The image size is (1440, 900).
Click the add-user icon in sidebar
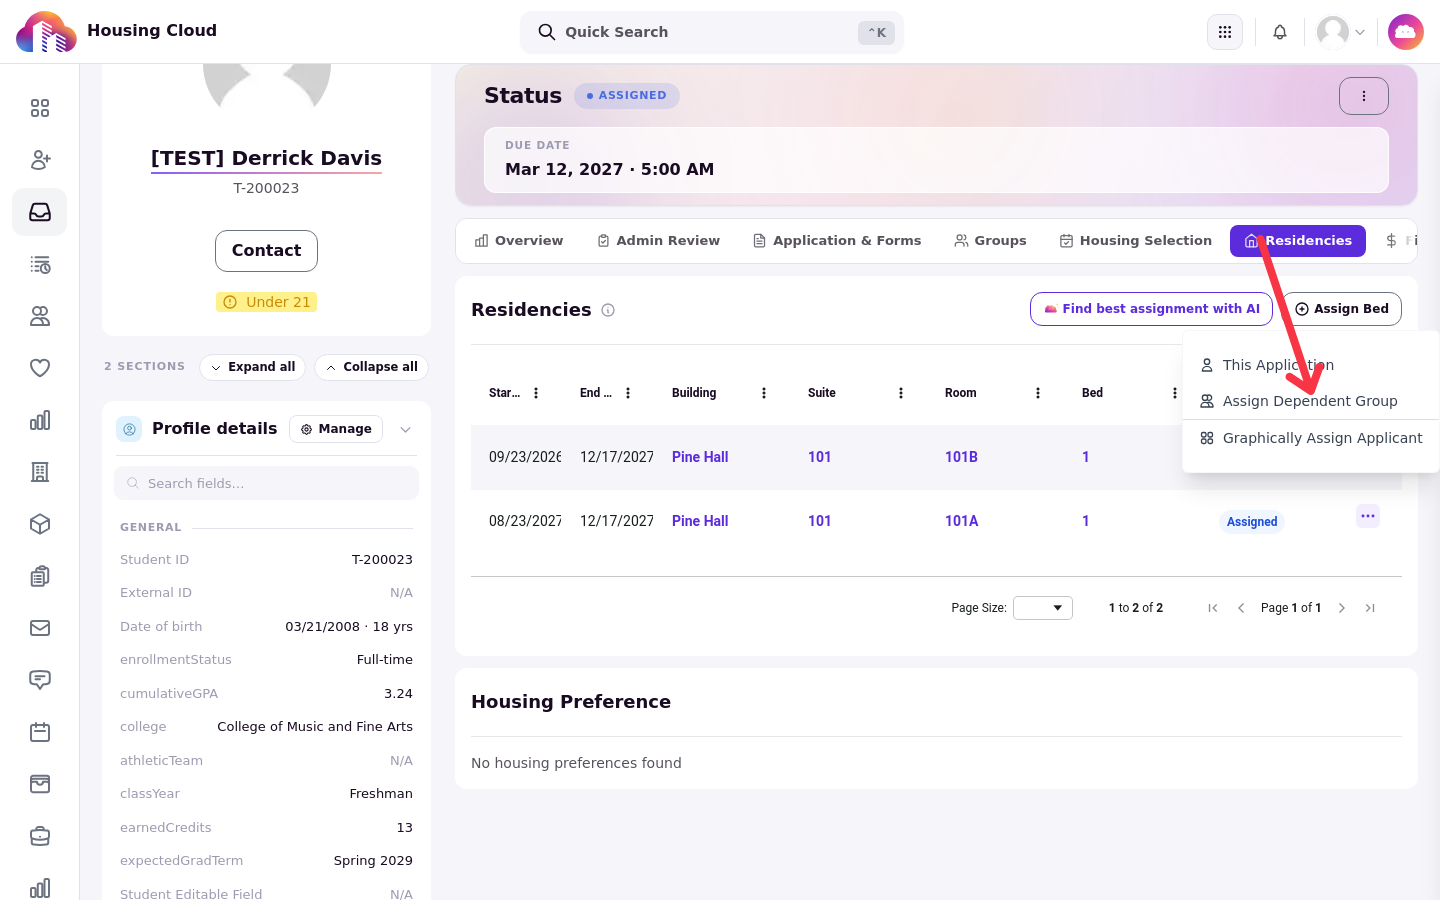[40, 160]
